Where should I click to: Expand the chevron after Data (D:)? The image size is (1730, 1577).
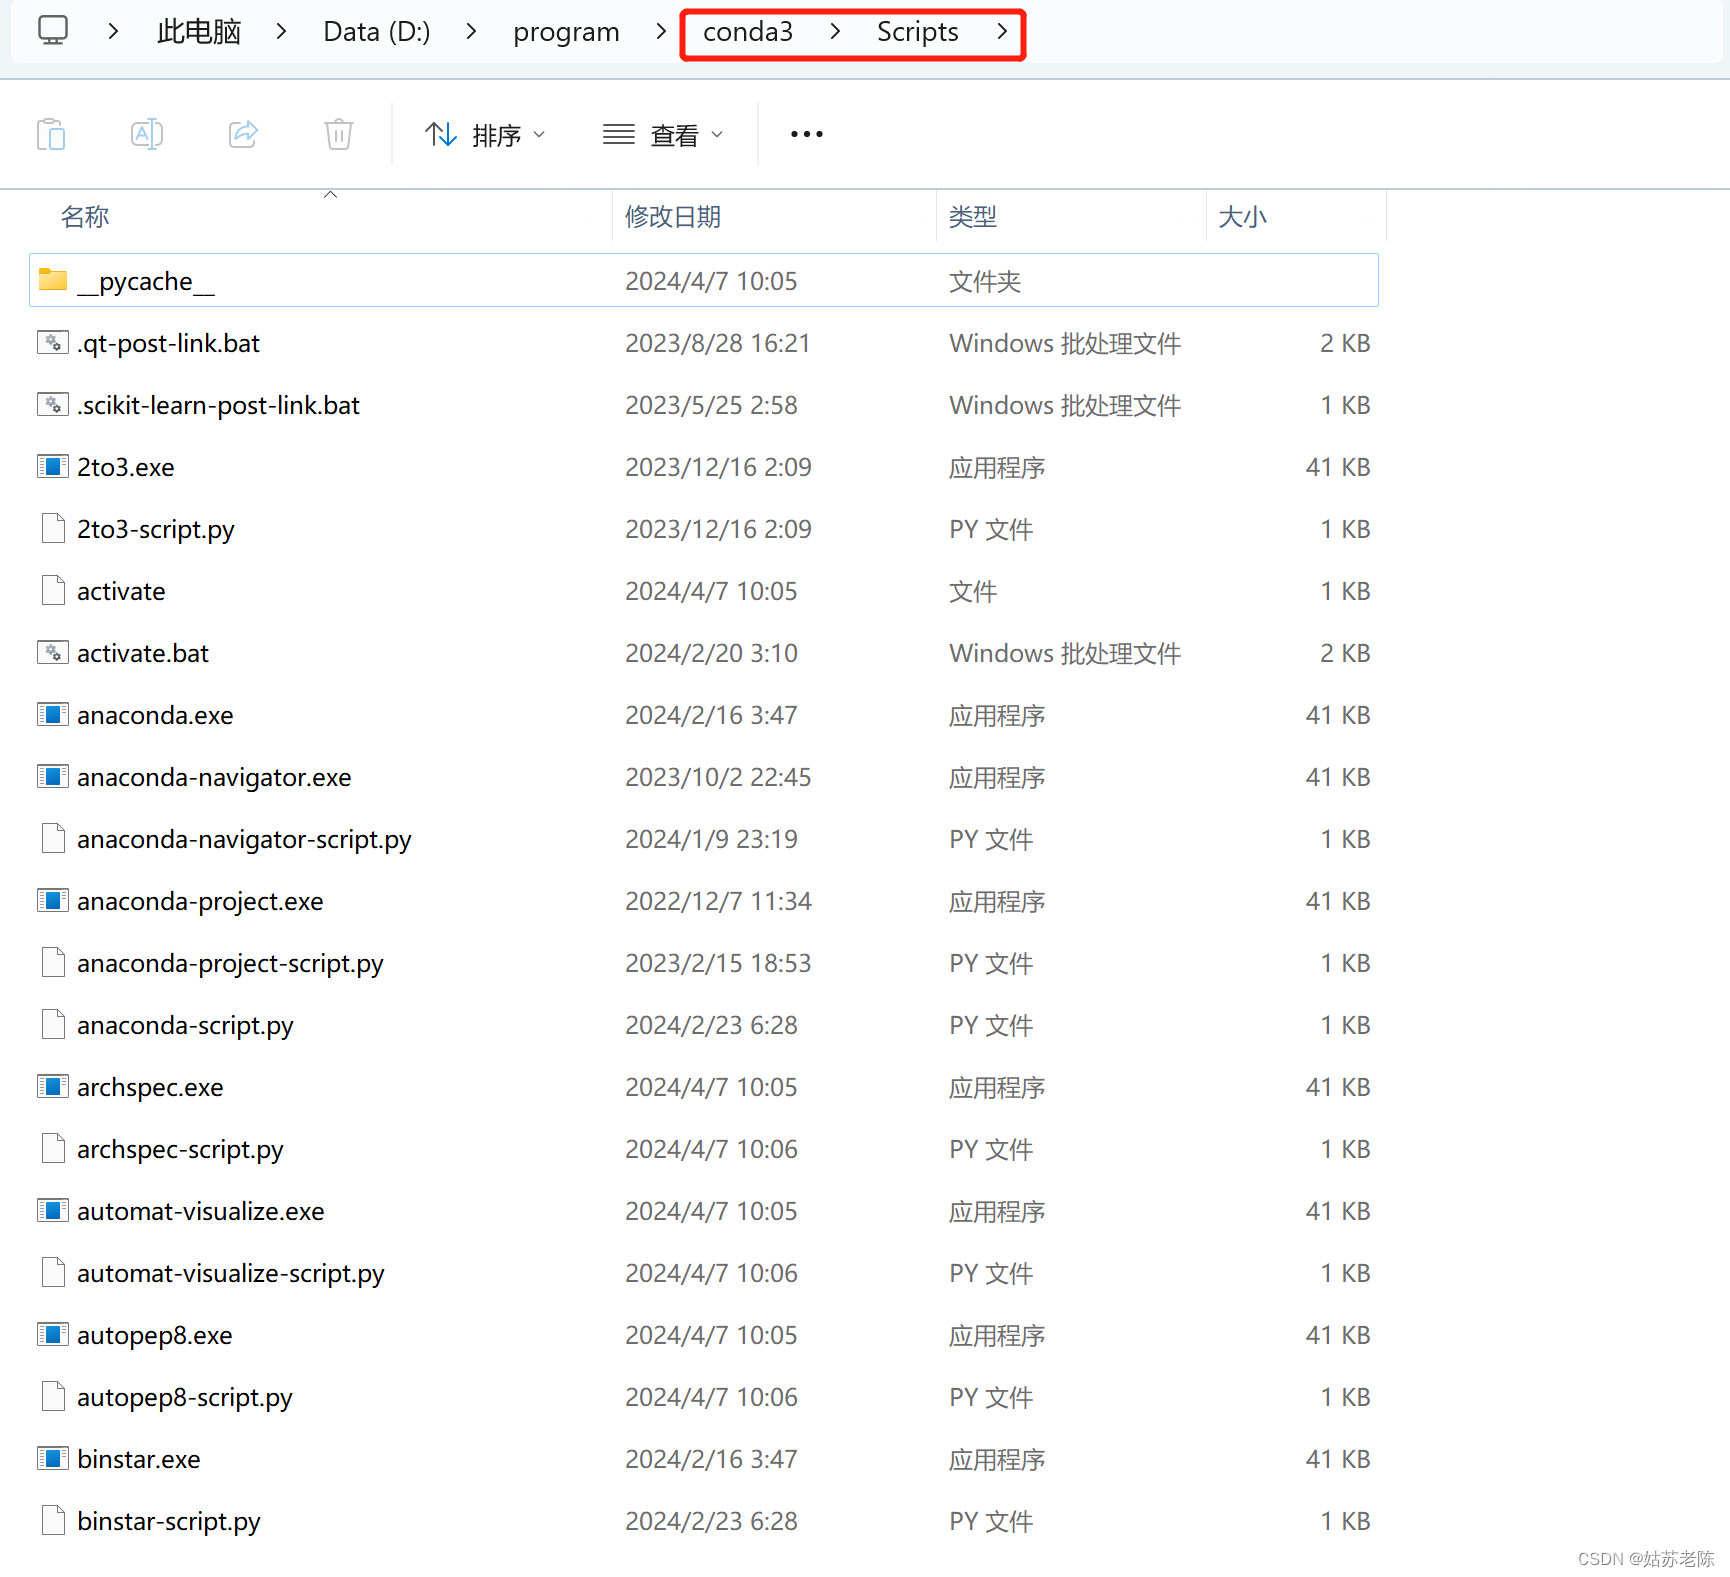pos(471,31)
